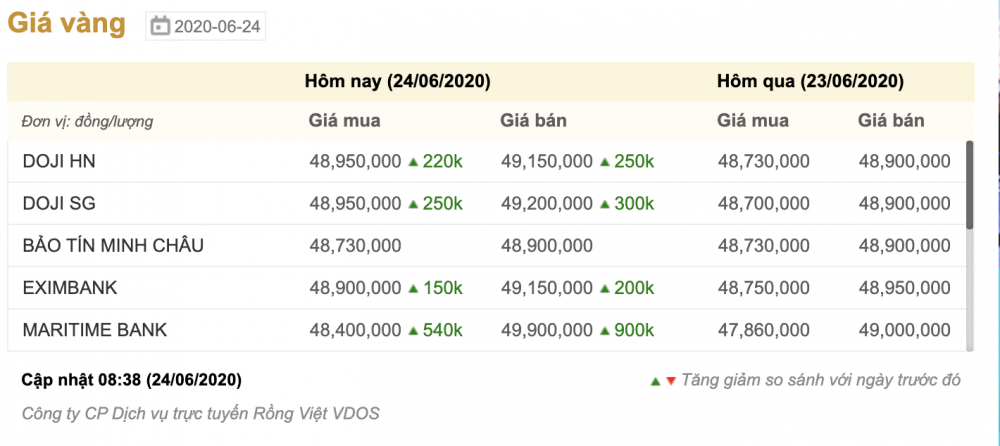This screenshot has width=1000, height=446.
Task: Click the Giá mua header under Hôm nay
Action: 344,121
